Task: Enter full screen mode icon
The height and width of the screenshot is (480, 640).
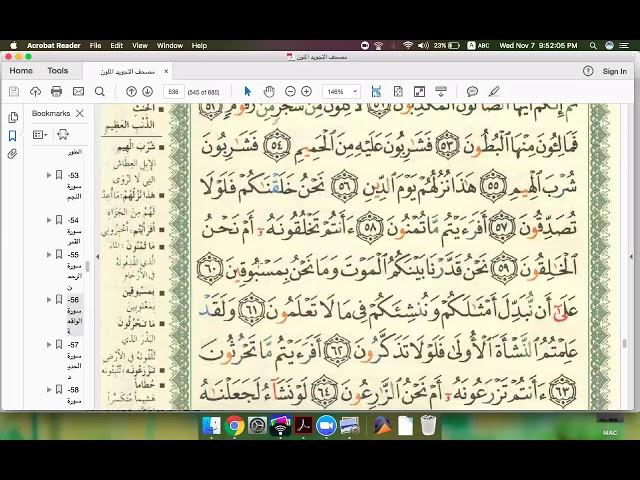Action: point(419,91)
